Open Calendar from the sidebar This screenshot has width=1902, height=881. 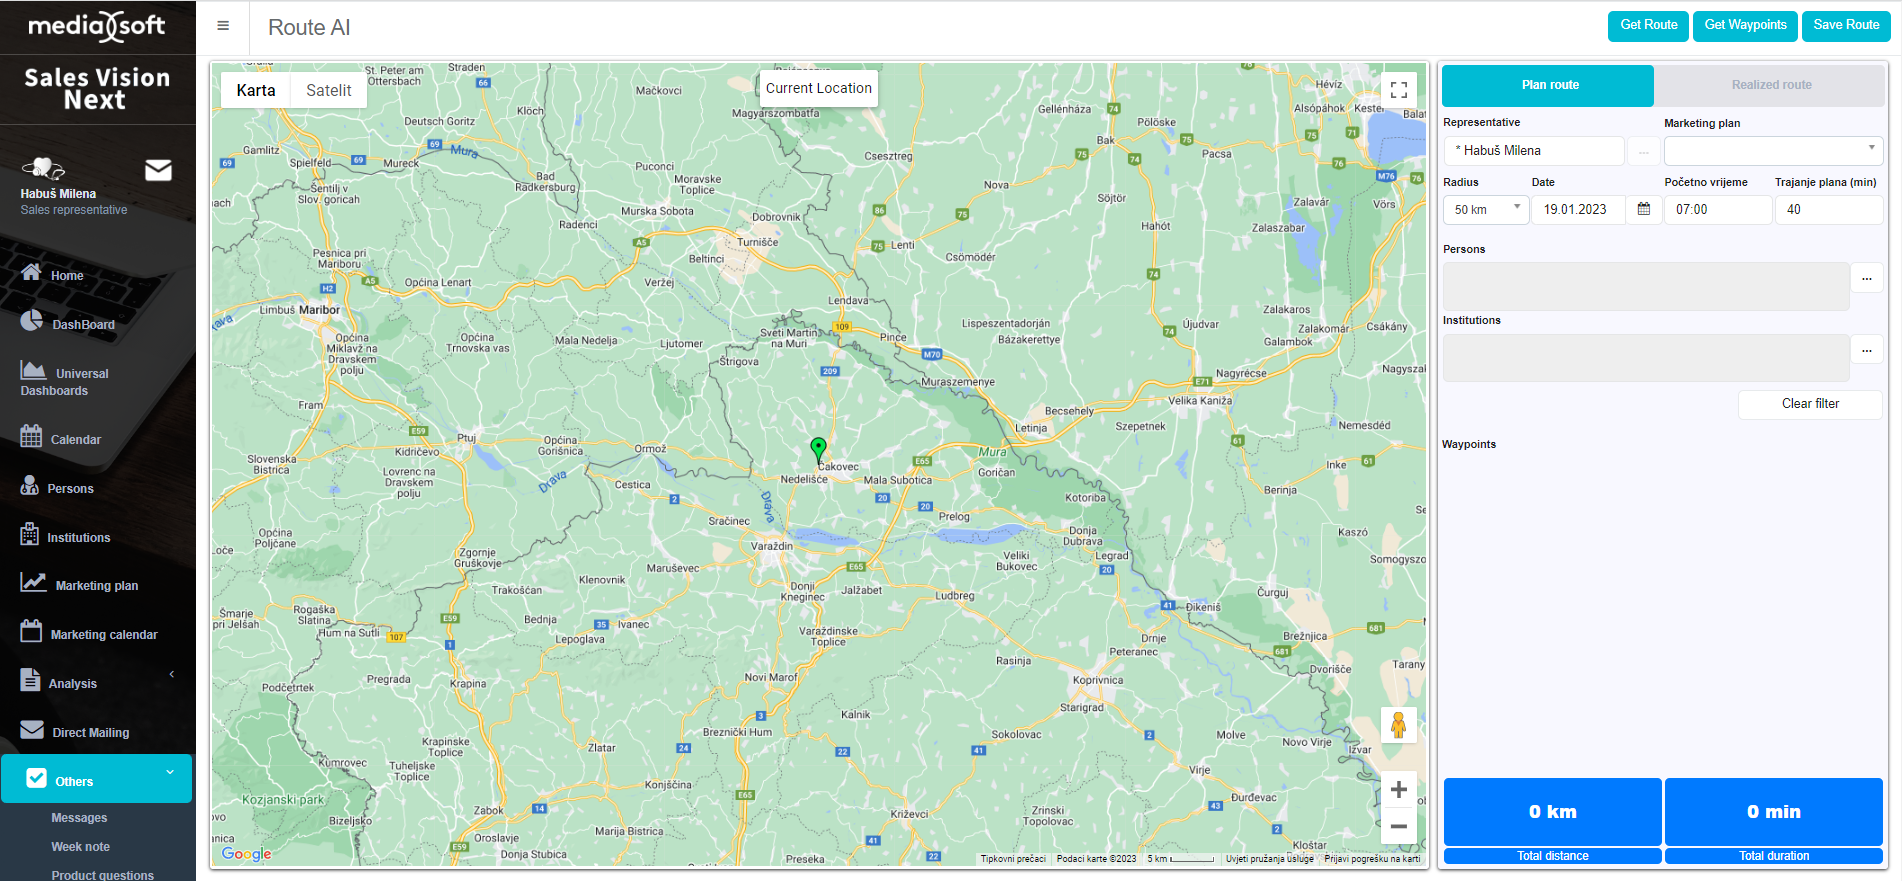[x=75, y=439]
